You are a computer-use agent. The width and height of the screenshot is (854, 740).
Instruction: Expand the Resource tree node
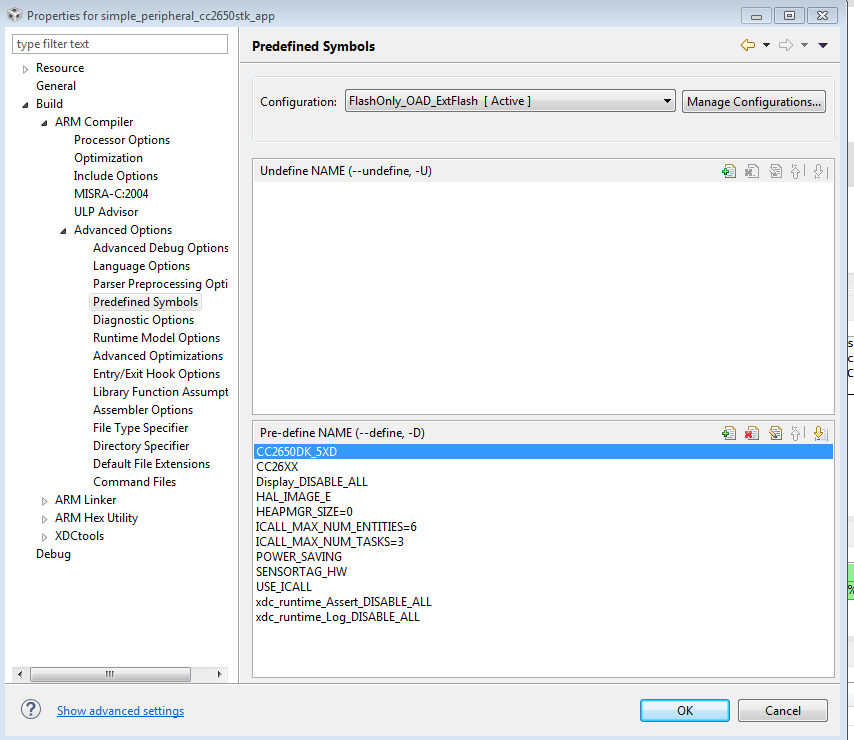pyautogui.click(x=25, y=69)
